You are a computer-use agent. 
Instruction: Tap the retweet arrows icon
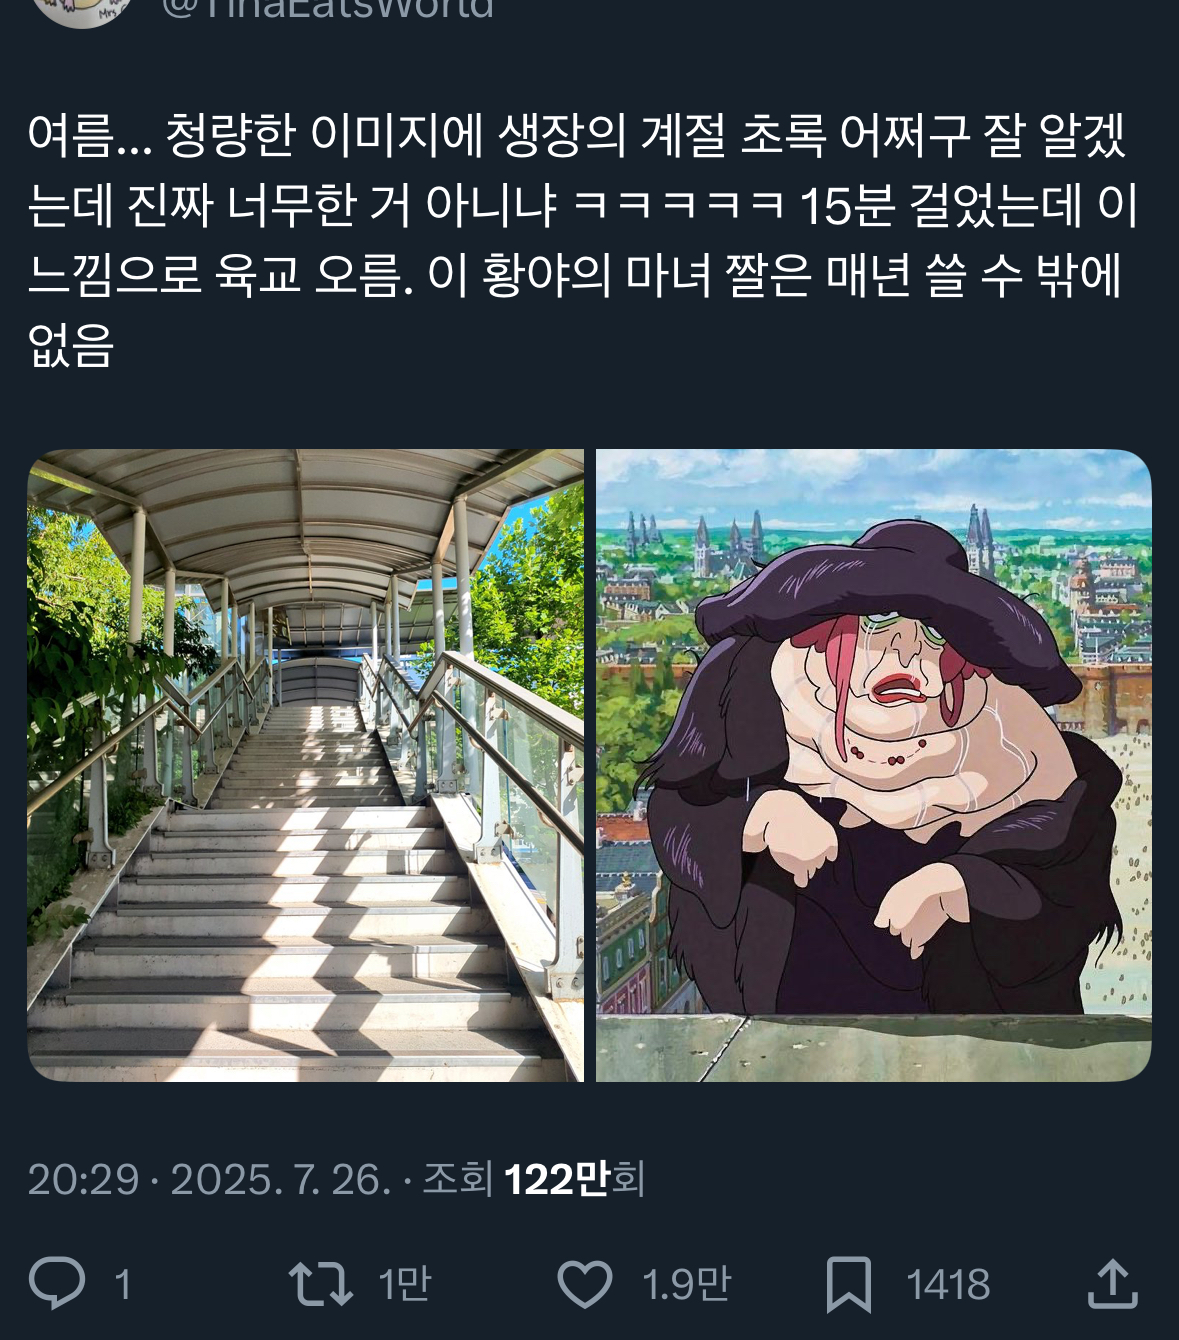[x=320, y=1284]
